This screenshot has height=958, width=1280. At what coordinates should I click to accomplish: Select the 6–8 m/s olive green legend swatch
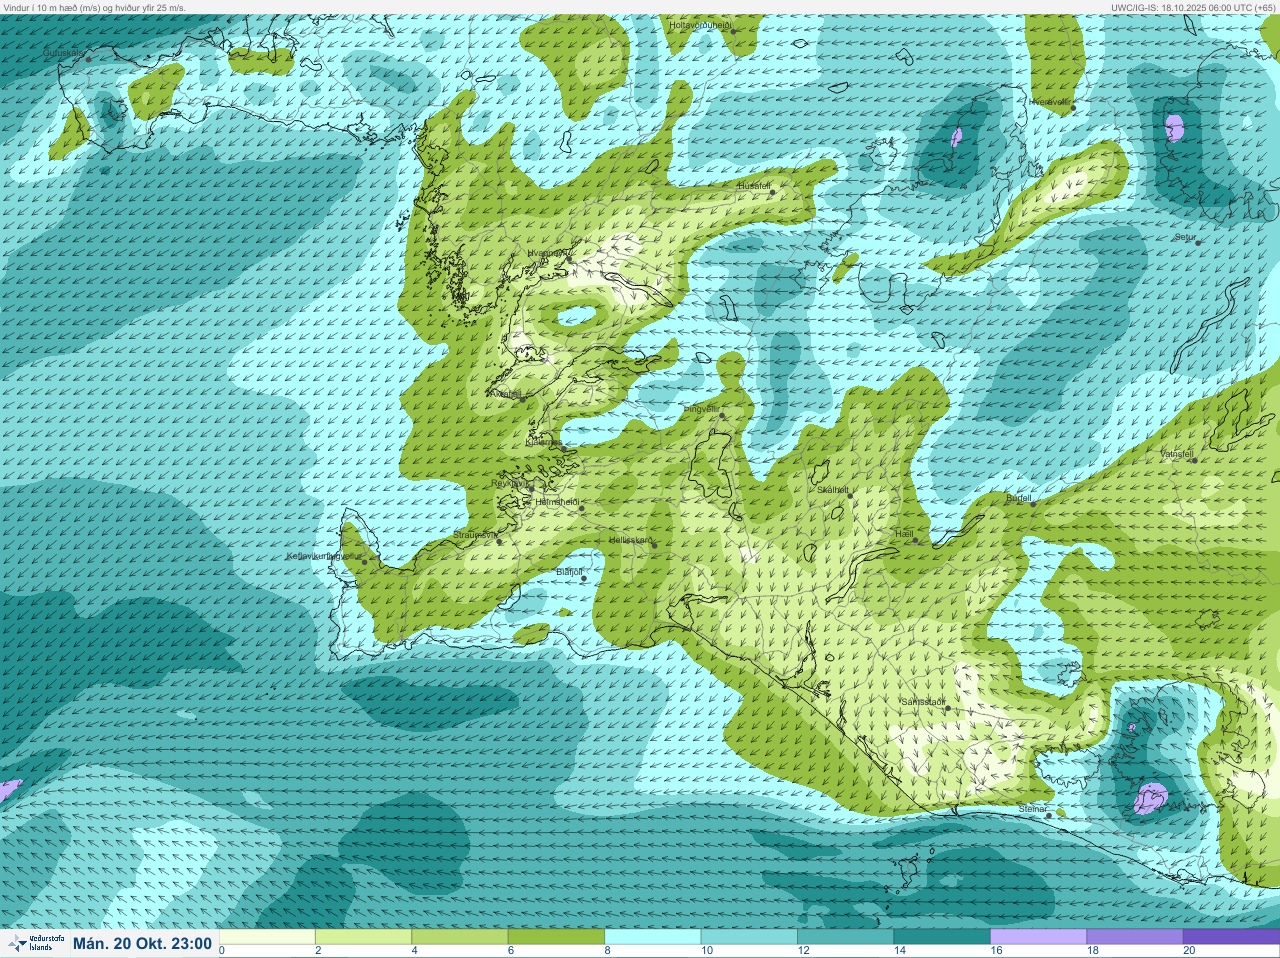(556, 937)
